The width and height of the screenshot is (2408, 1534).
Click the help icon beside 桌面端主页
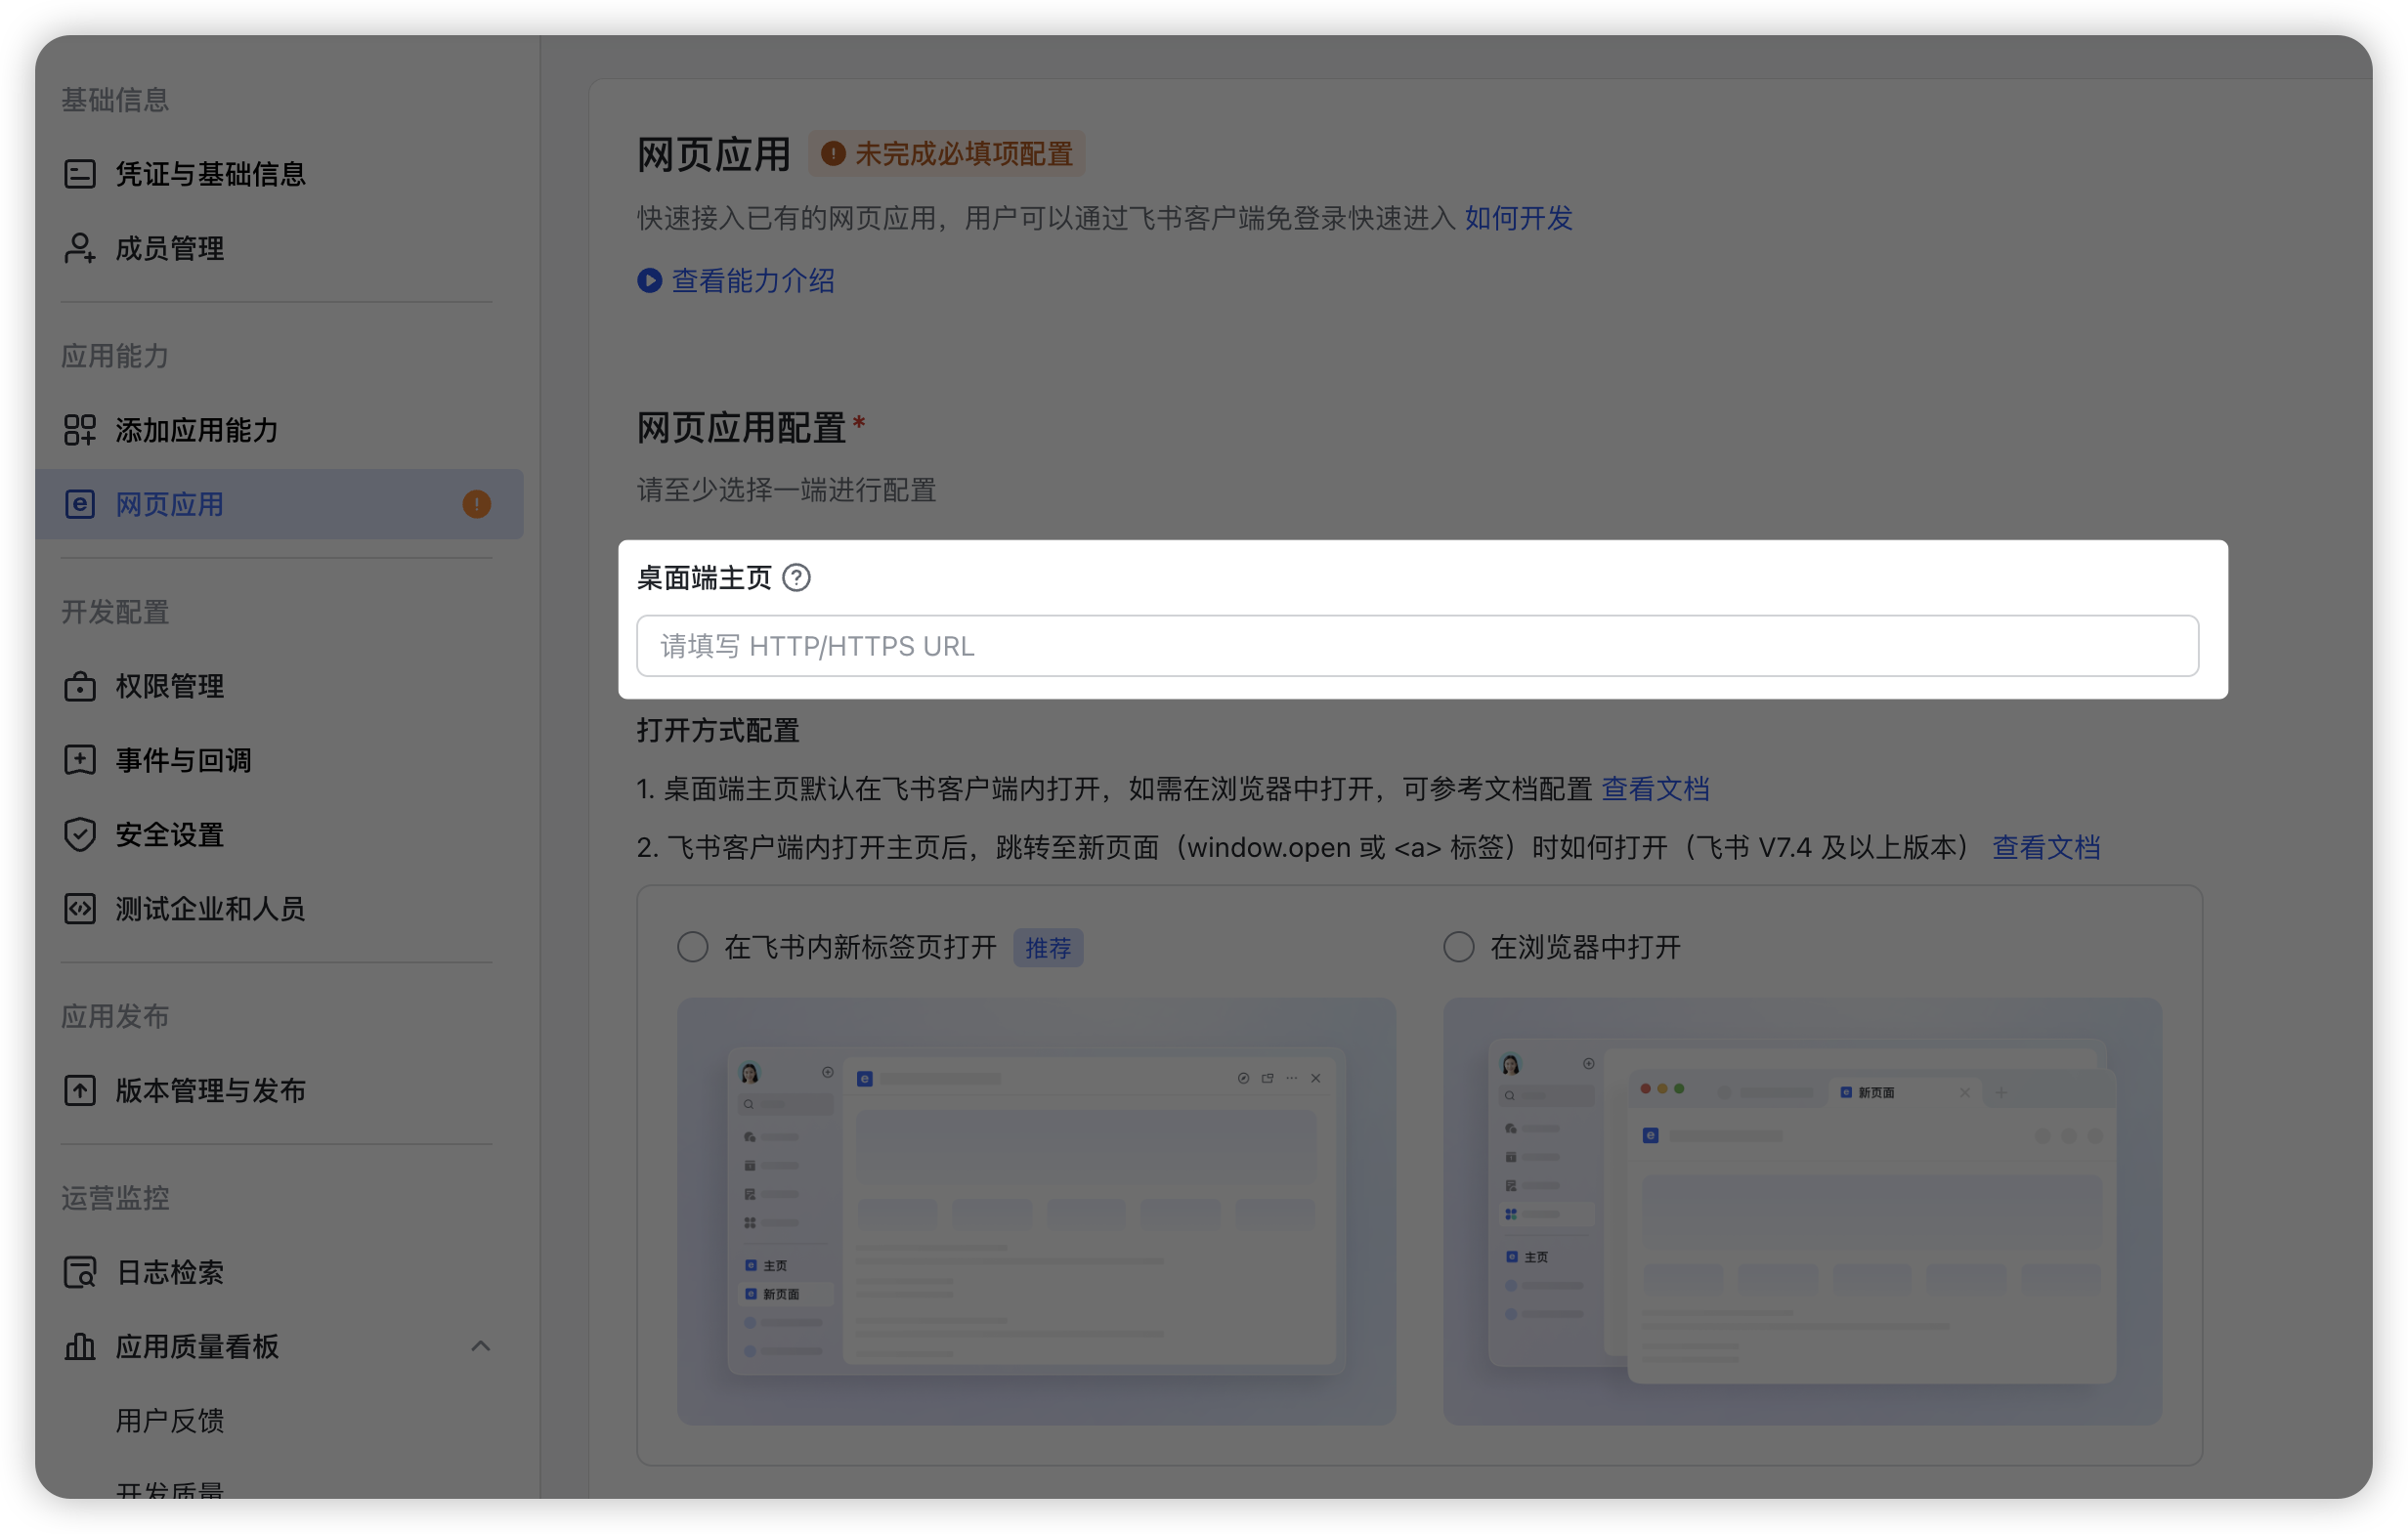pos(796,578)
